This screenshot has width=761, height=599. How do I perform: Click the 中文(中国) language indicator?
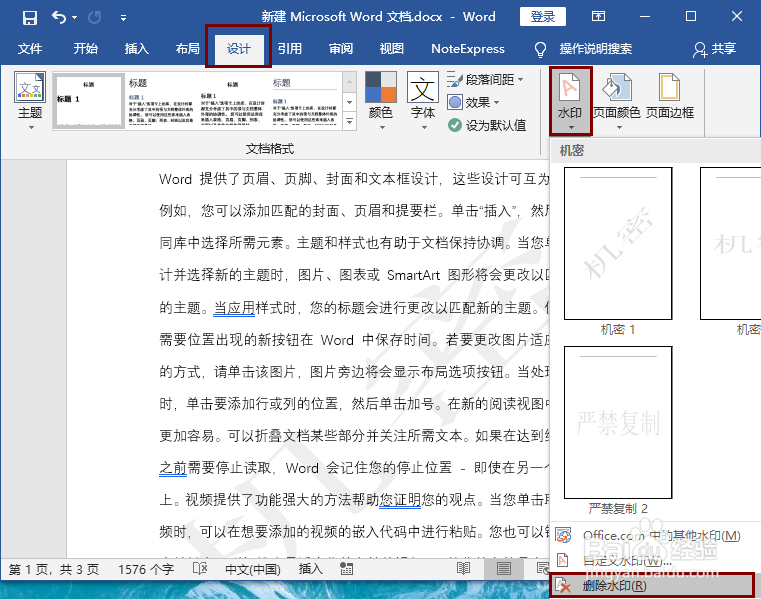click(253, 569)
